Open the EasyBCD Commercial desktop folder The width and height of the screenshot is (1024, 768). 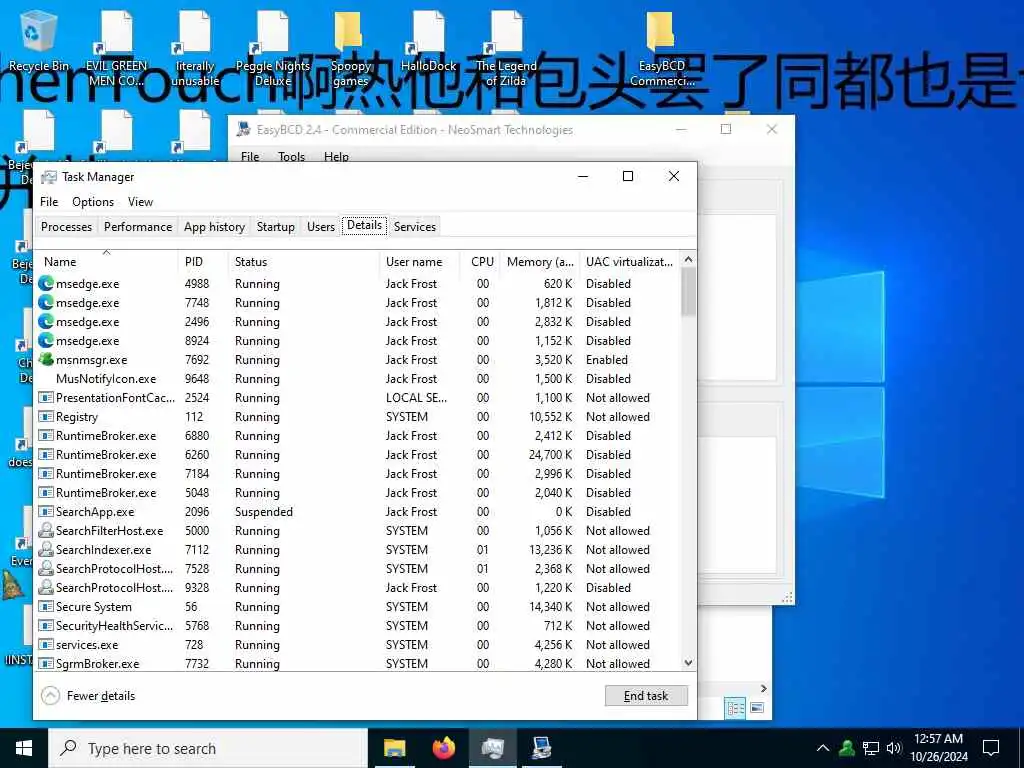[662, 49]
